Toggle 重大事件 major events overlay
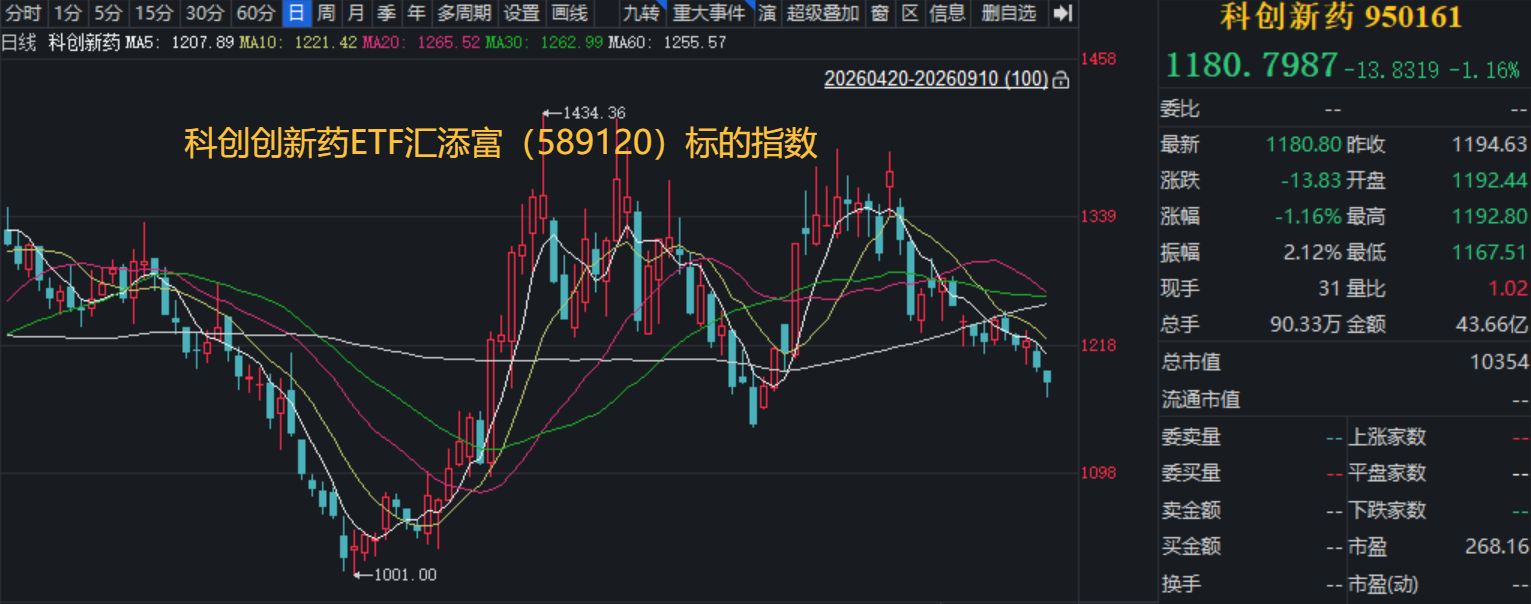 pos(709,14)
